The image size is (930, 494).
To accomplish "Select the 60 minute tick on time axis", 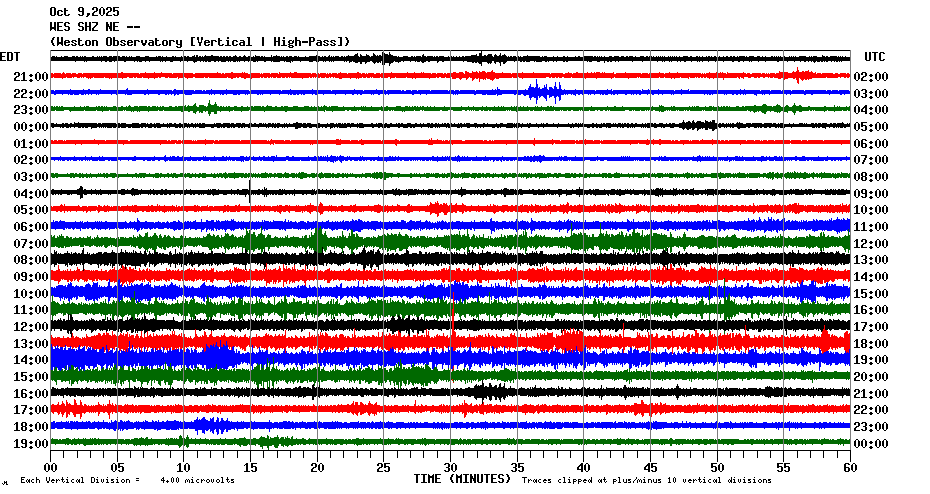I will (850, 467).
